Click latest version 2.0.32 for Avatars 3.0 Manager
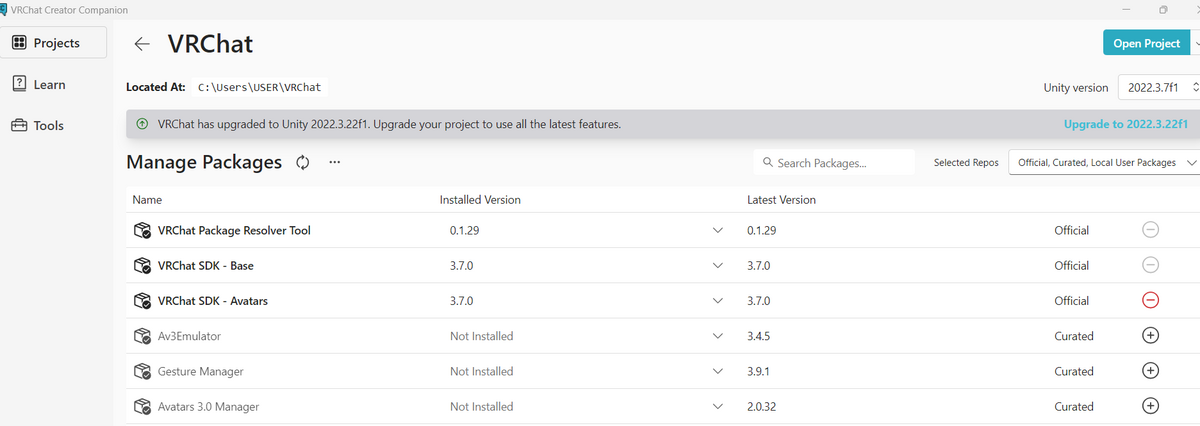This screenshot has width=1200, height=426. point(762,407)
